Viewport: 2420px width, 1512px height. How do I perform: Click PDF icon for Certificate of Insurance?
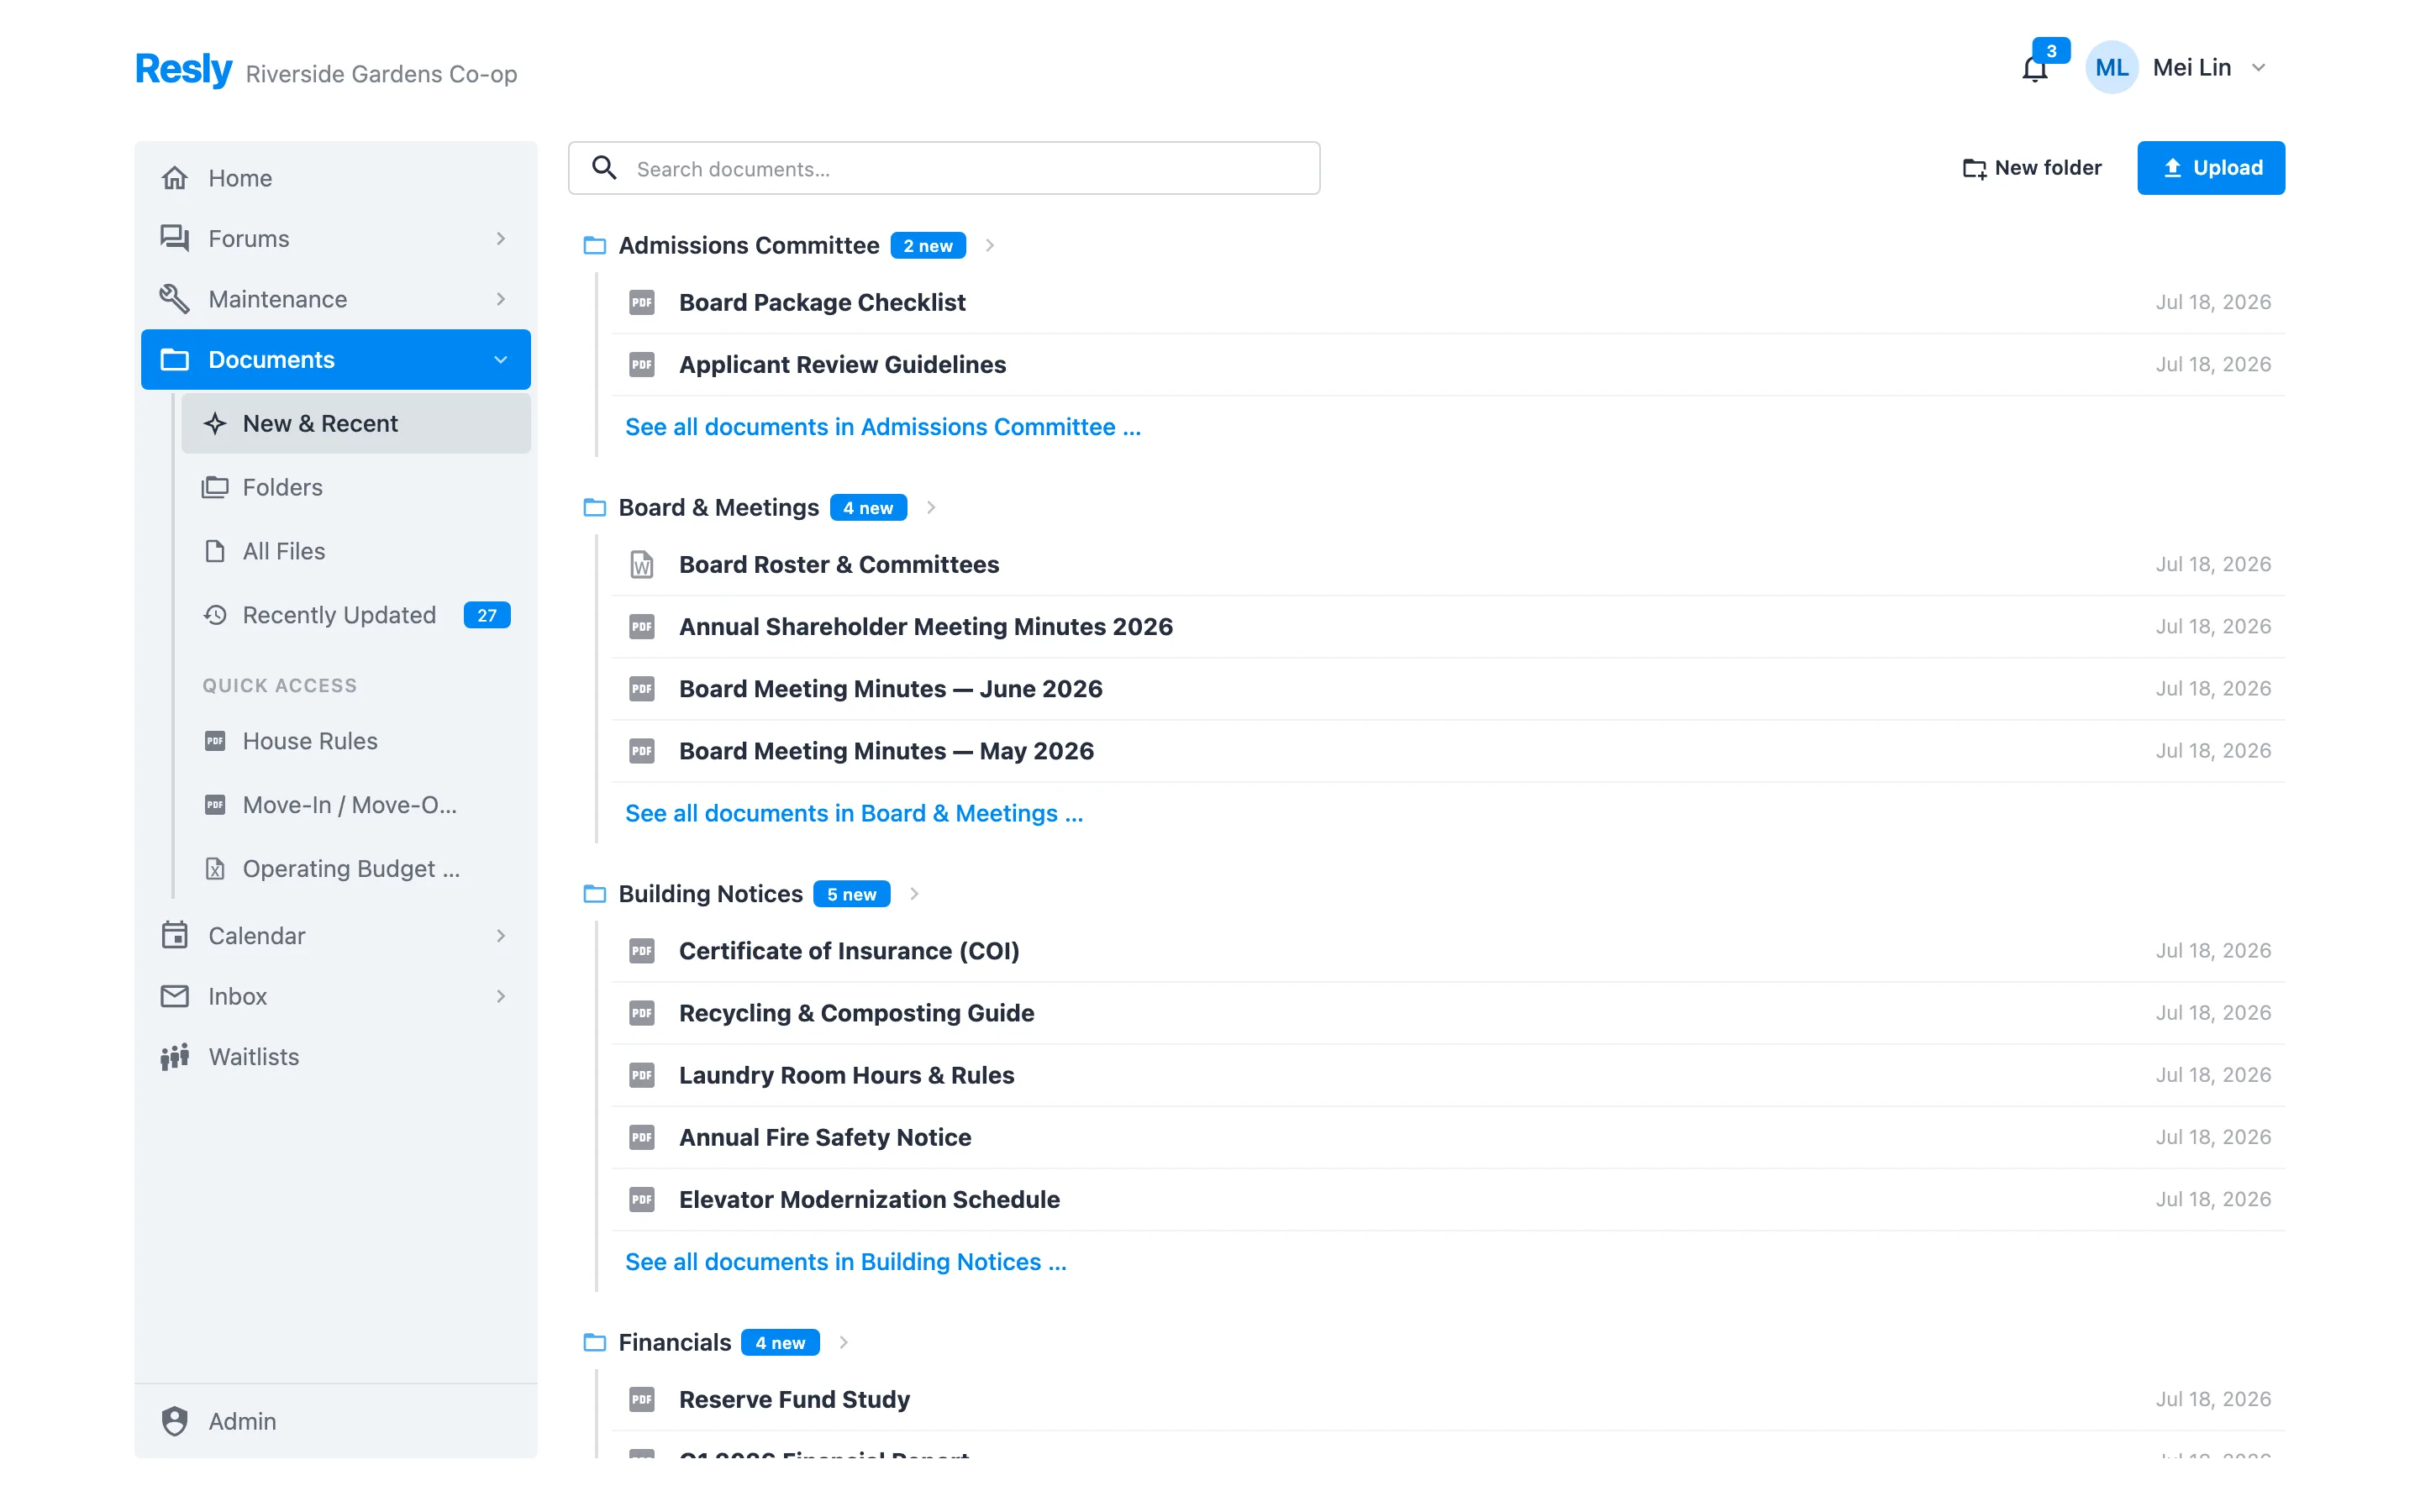[x=642, y=950]
